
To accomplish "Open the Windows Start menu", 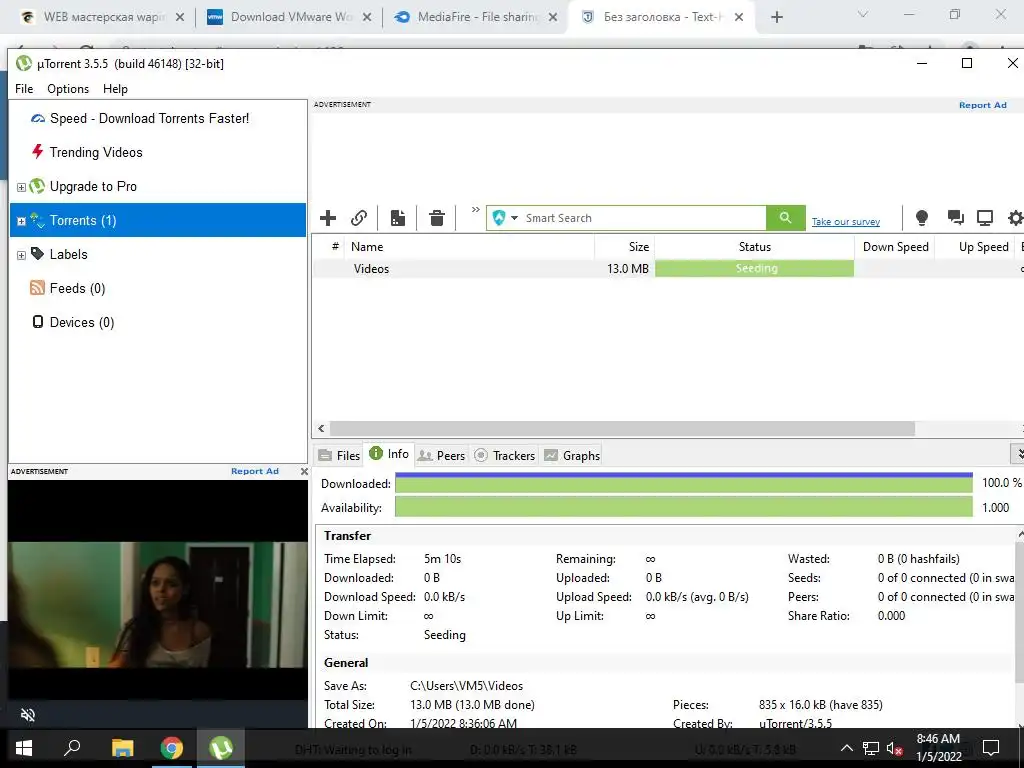I will (x=24, y=748).
